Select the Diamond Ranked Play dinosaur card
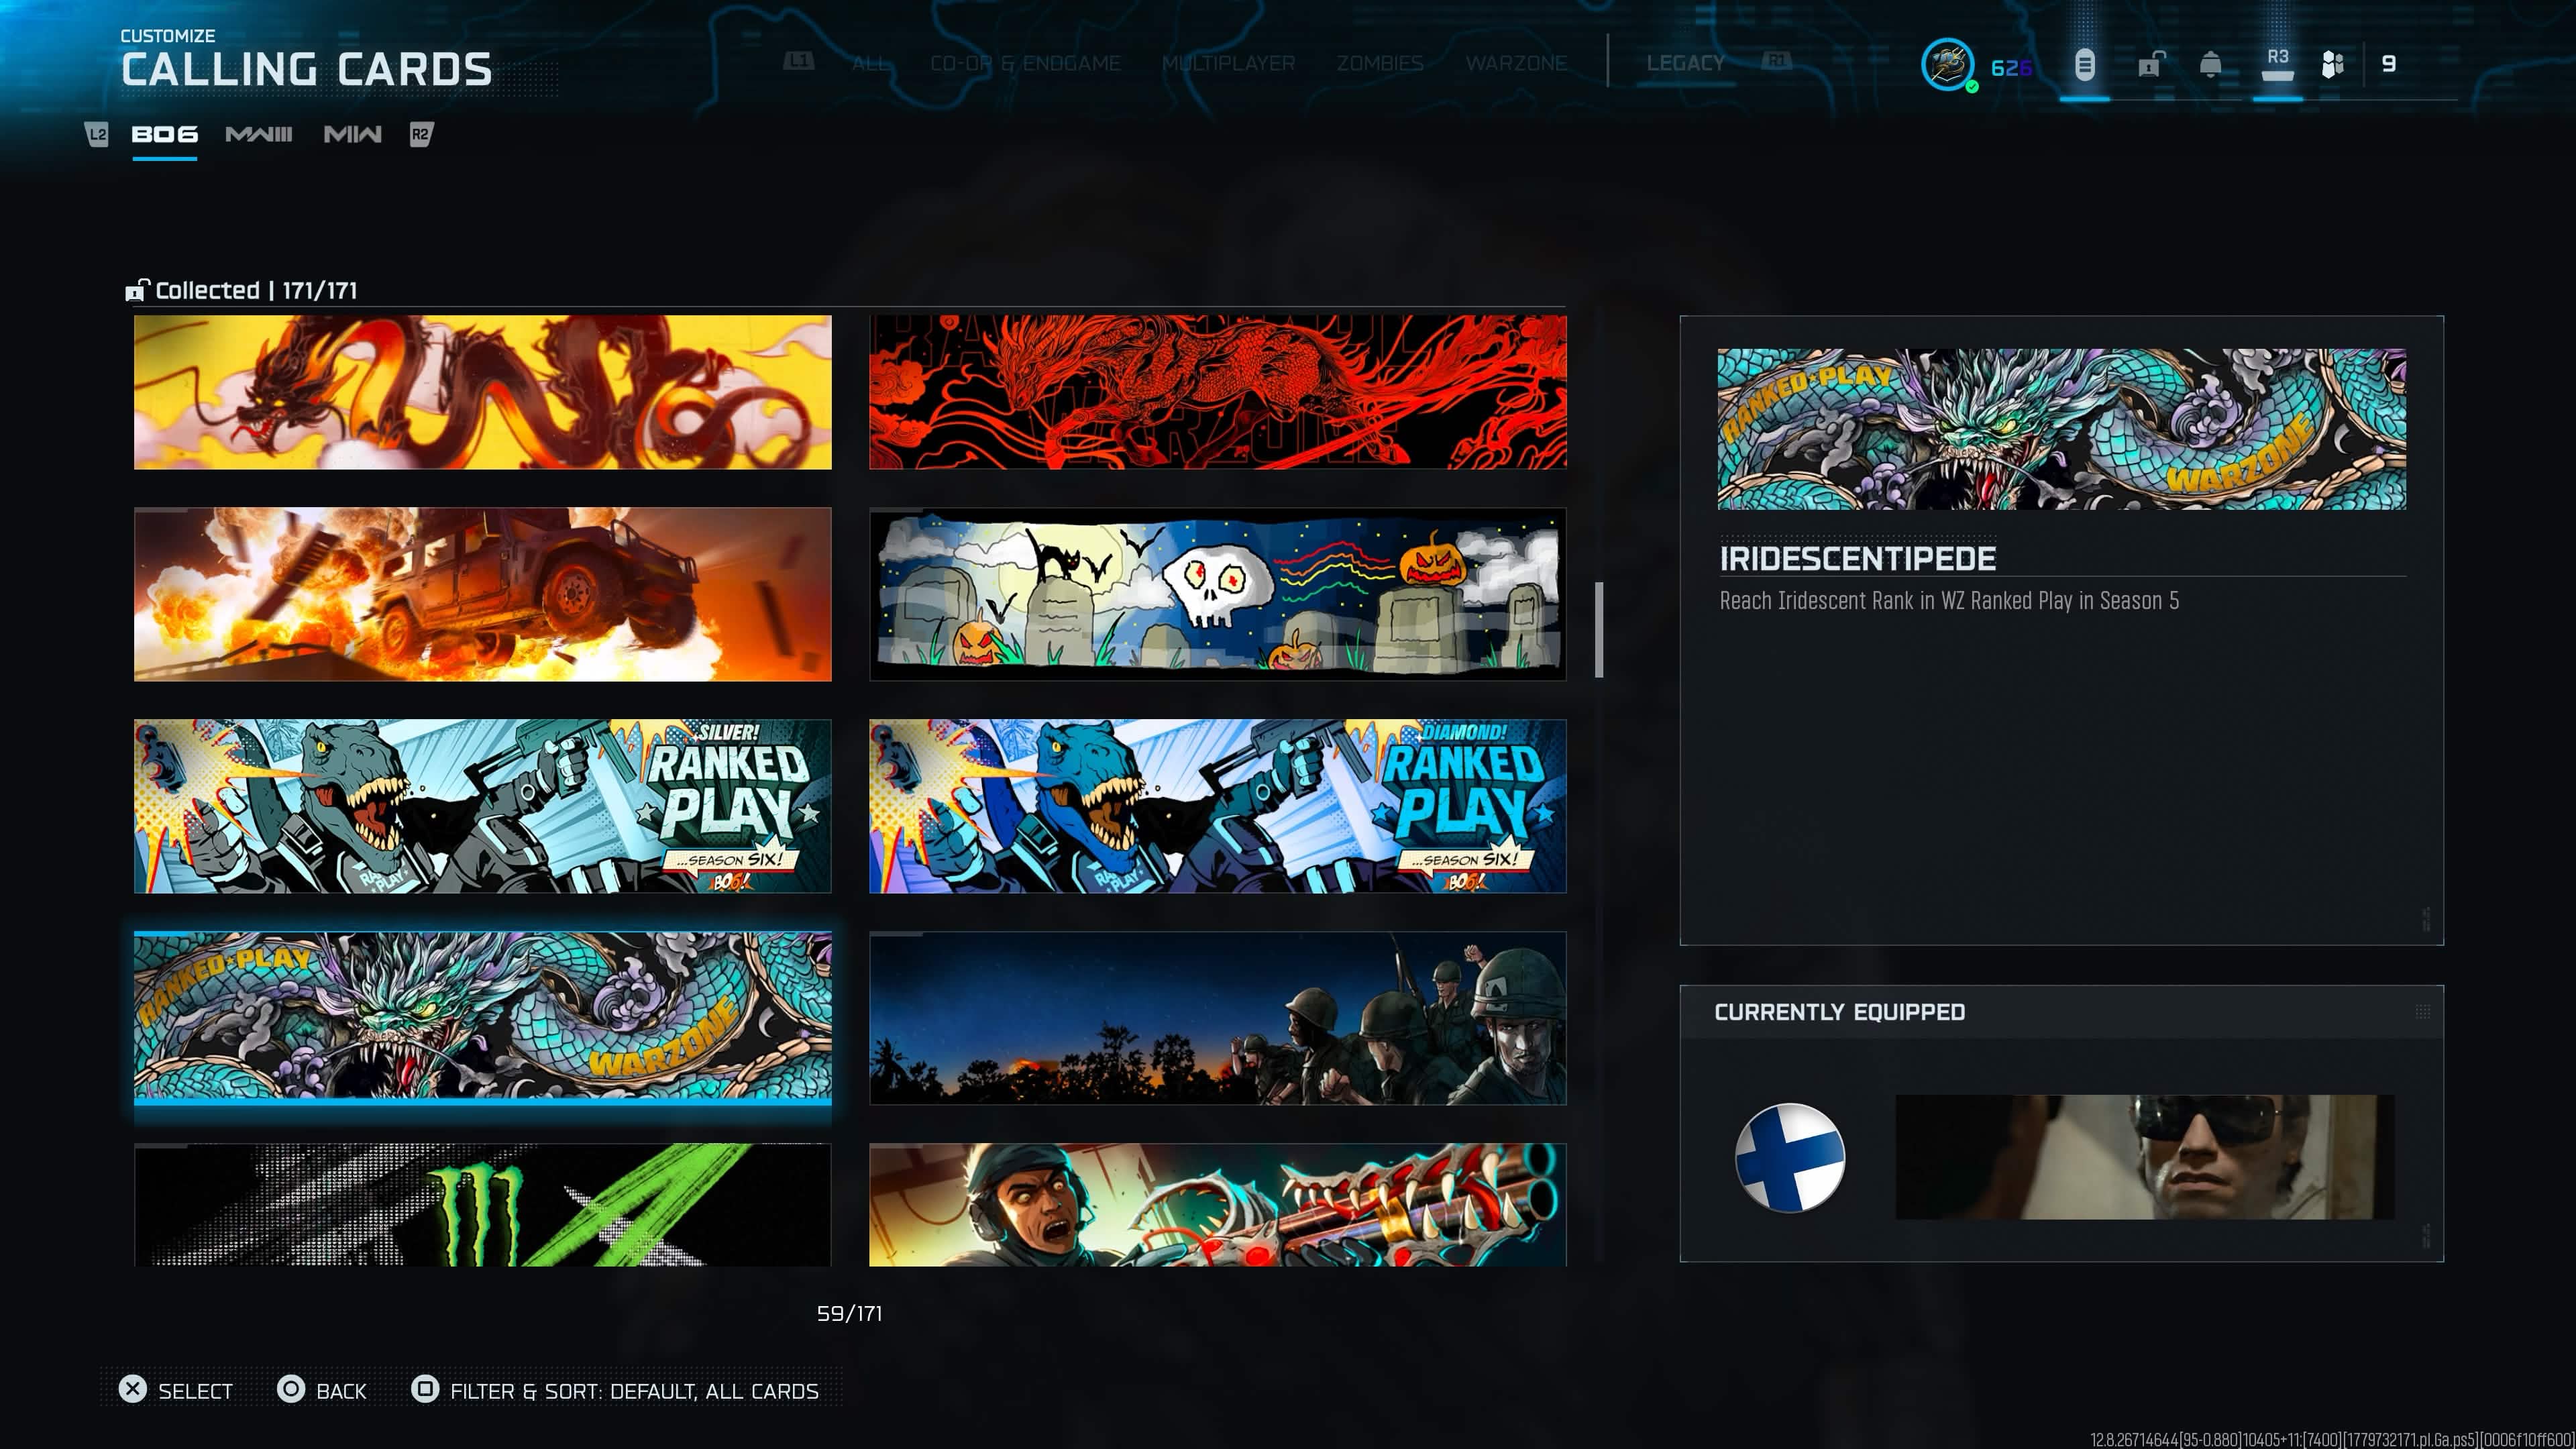The width and height of the screenshot is (2576, 1449). [x=1218, y=806]
